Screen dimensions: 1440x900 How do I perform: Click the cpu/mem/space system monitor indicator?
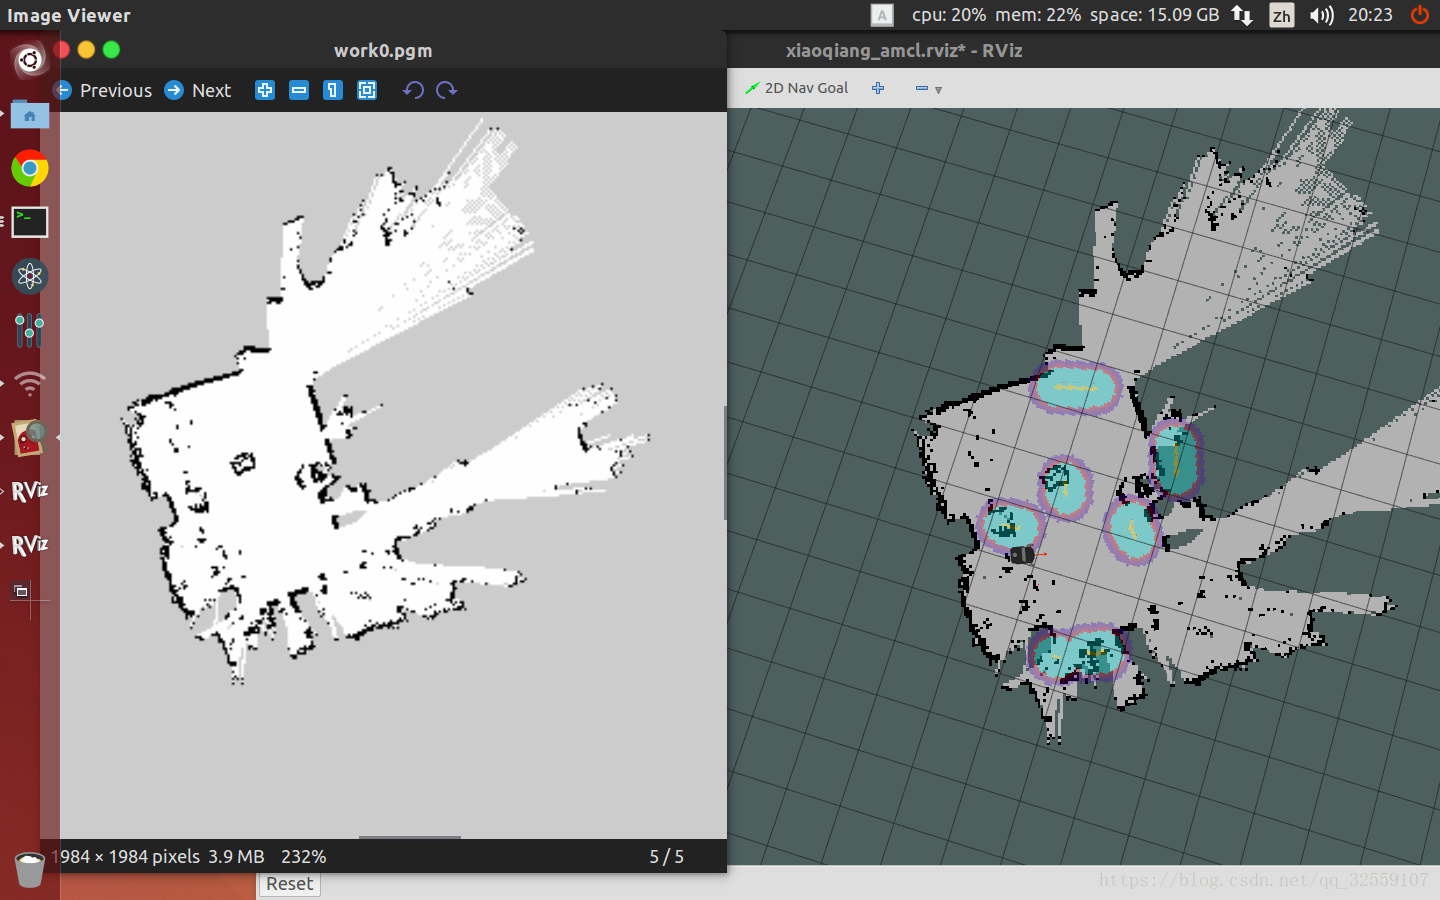(x=1065, y=15)
